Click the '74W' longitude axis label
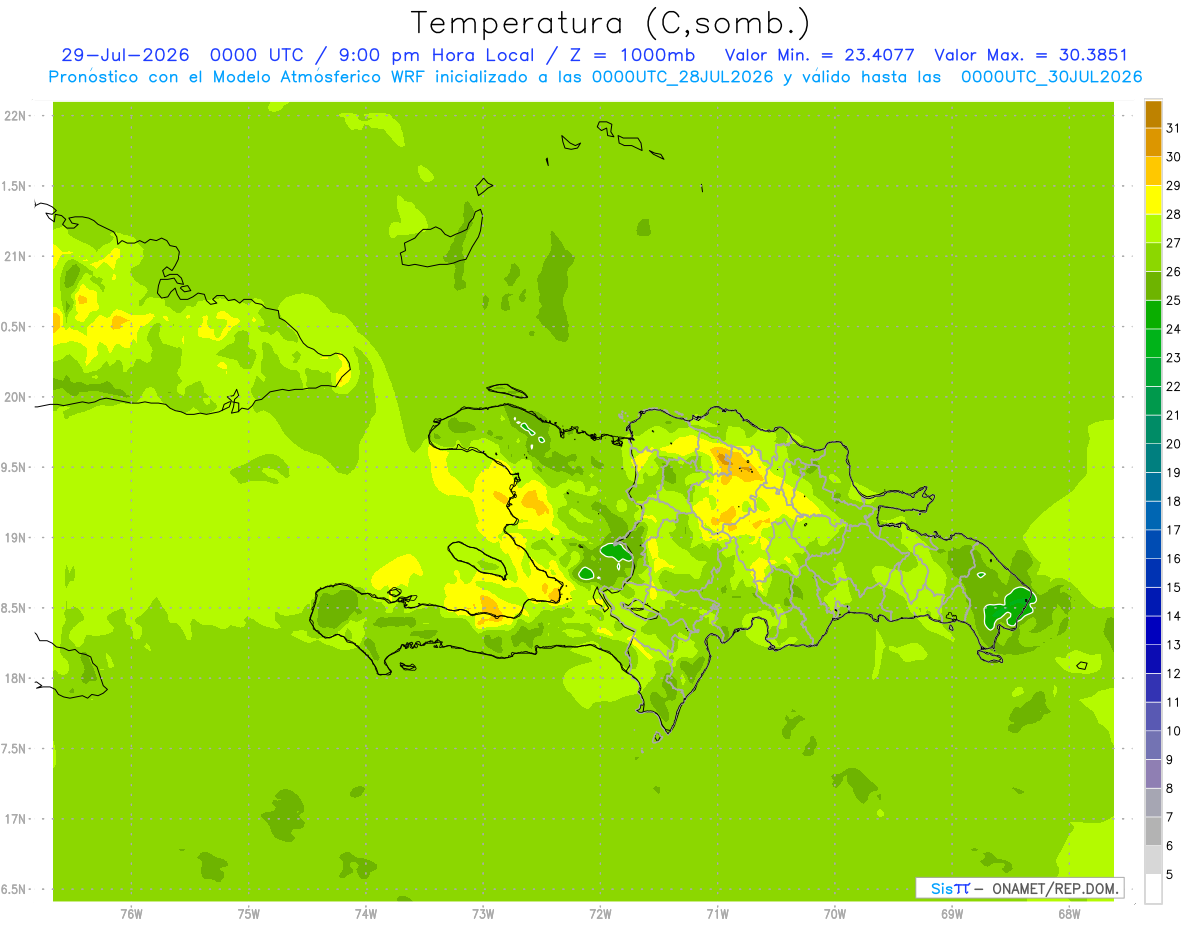Screen dimensions: 1200x927 (x=366, y=913)
